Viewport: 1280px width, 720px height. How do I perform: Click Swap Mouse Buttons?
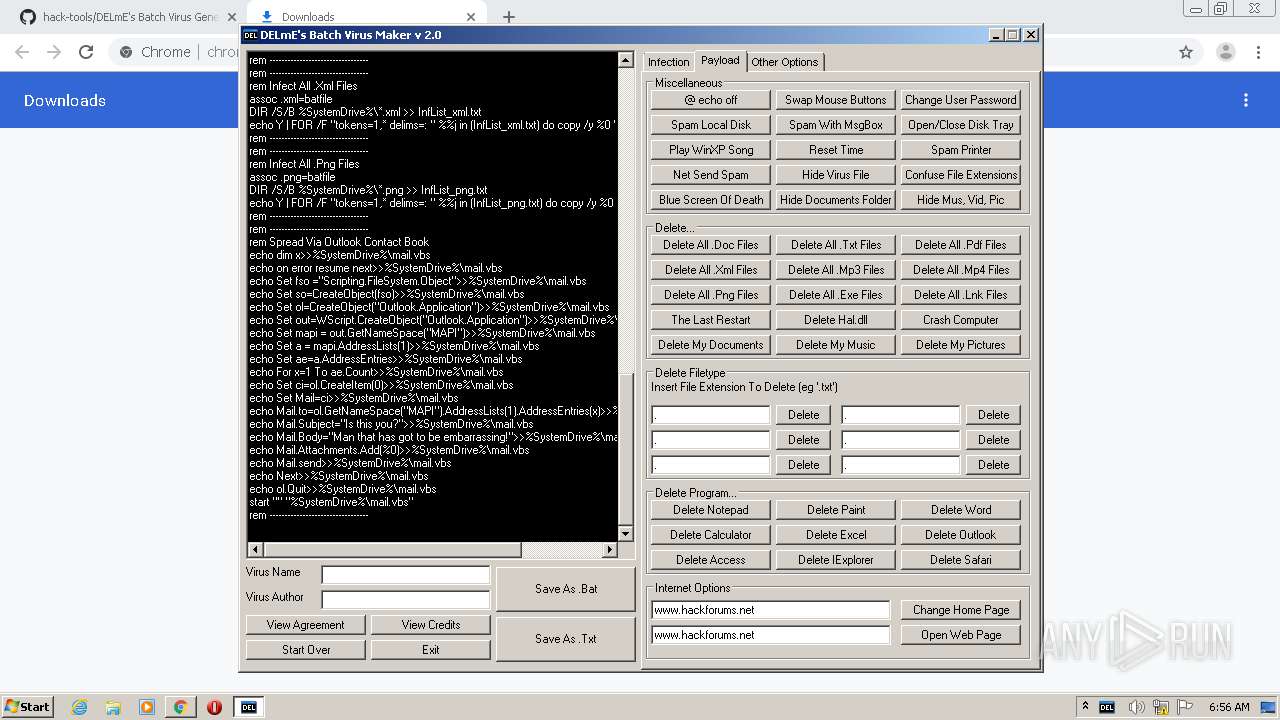(x=836, y=100)
